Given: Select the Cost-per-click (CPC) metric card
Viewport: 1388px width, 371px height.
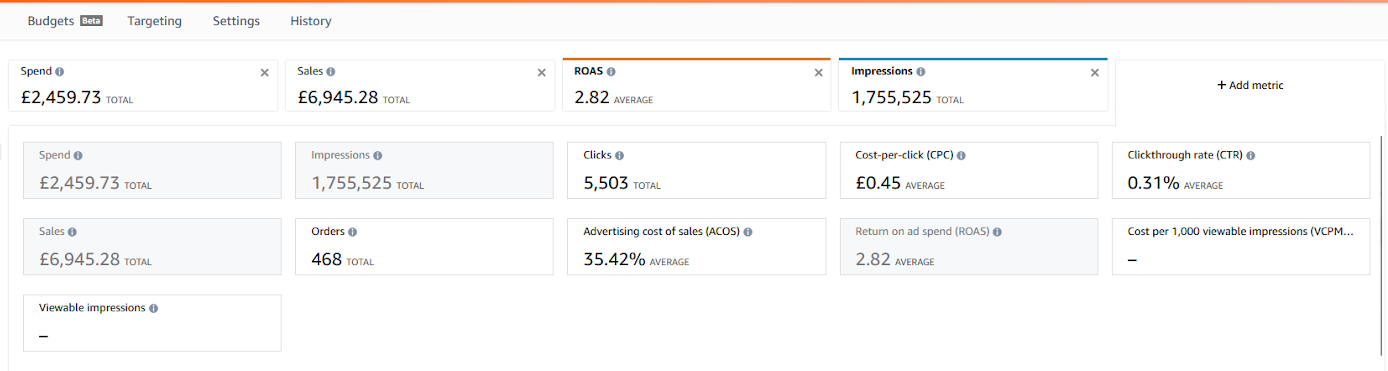Looking at the screenshot, I should click(x=969, y=170).
